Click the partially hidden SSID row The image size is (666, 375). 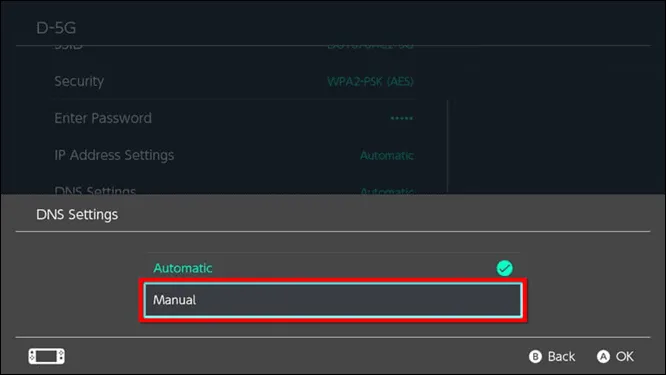[x=234, y=46]
